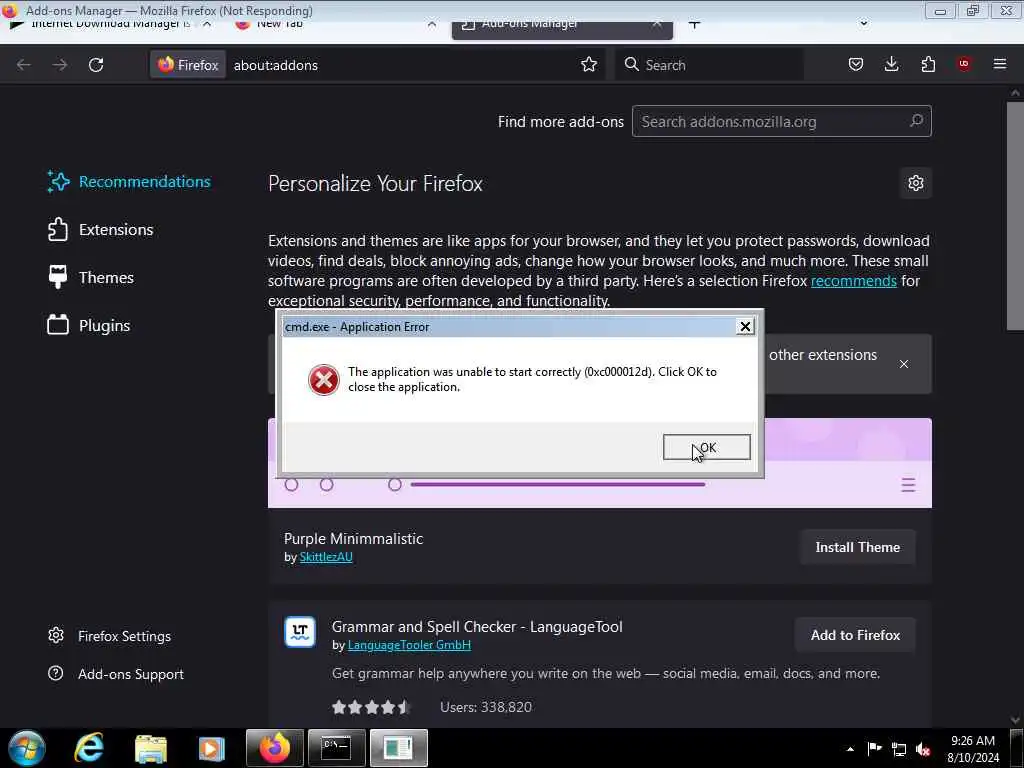Click OK in the cmd.exe error dialog
This screenshot has height=768, width=1024.
pos(707,447)
